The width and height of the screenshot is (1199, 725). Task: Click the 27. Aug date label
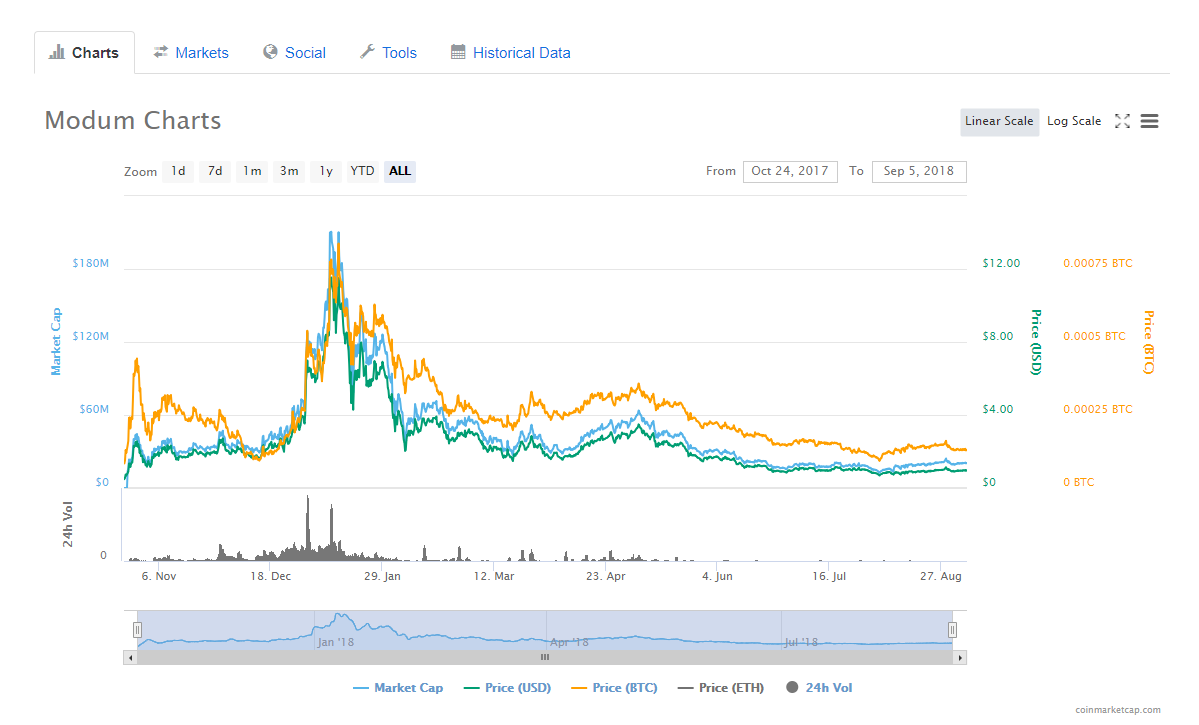pos(941,576)
